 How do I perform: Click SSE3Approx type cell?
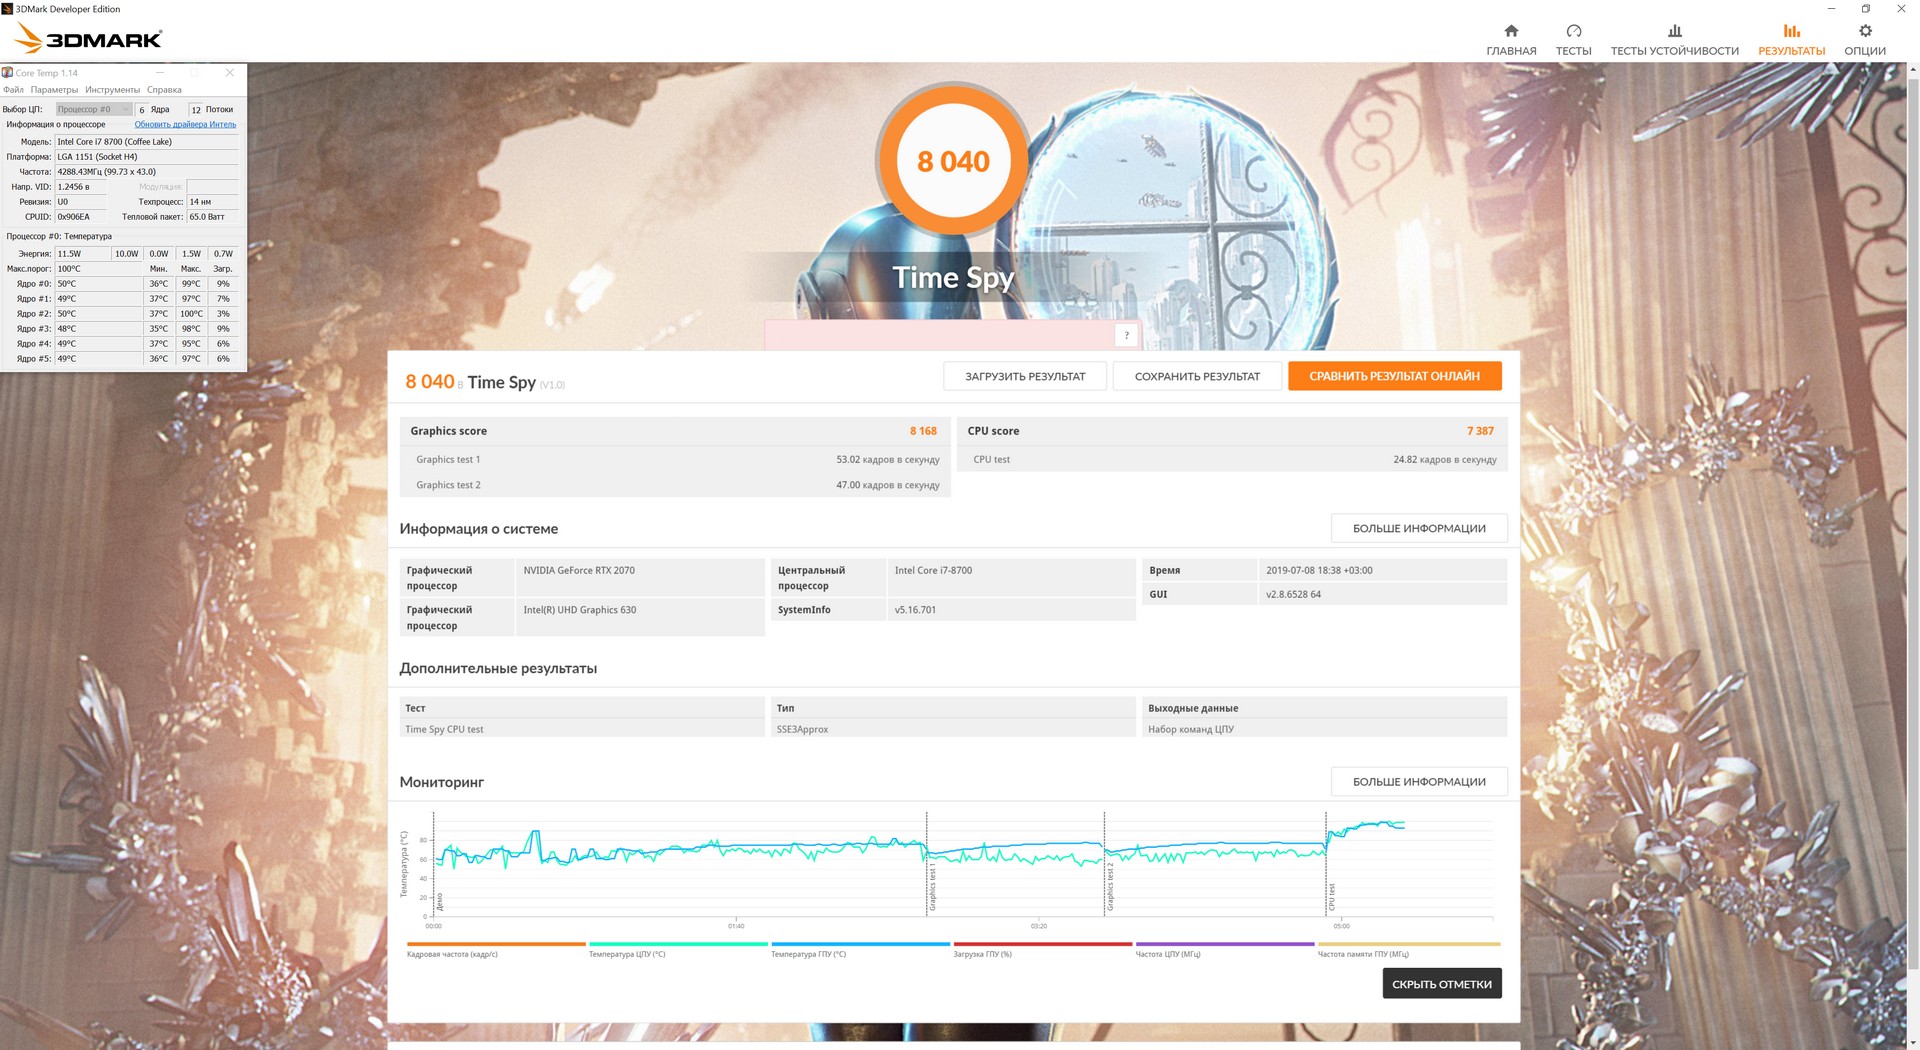[953, 729]
